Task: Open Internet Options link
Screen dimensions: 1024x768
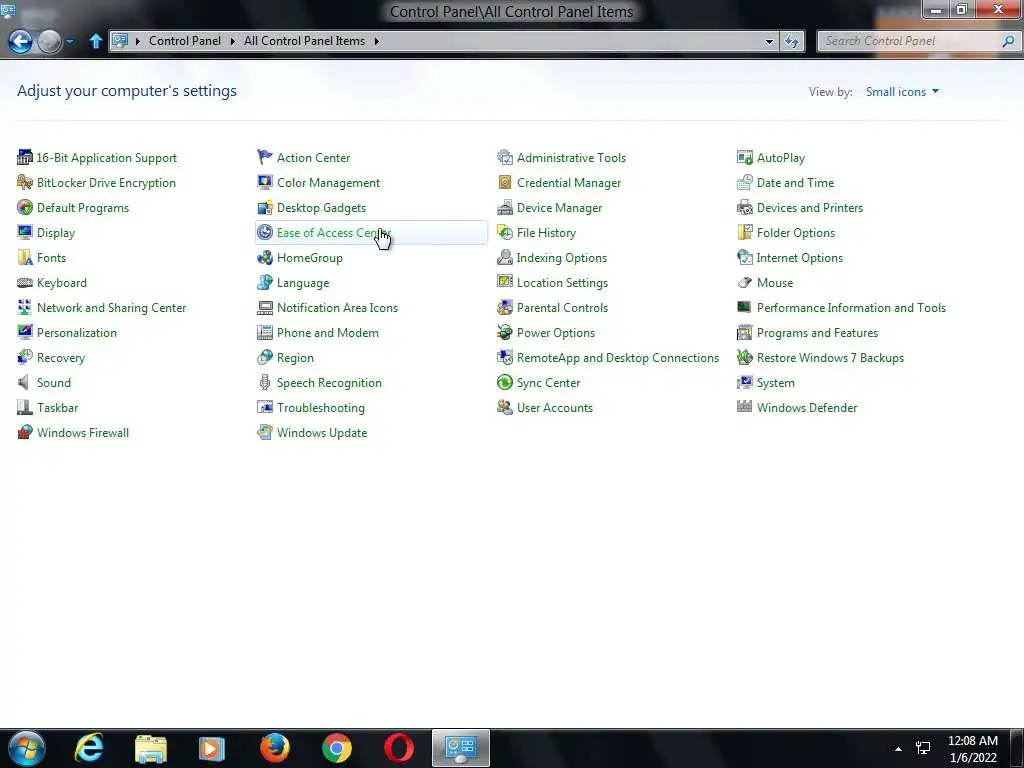Action: point(799,257)
